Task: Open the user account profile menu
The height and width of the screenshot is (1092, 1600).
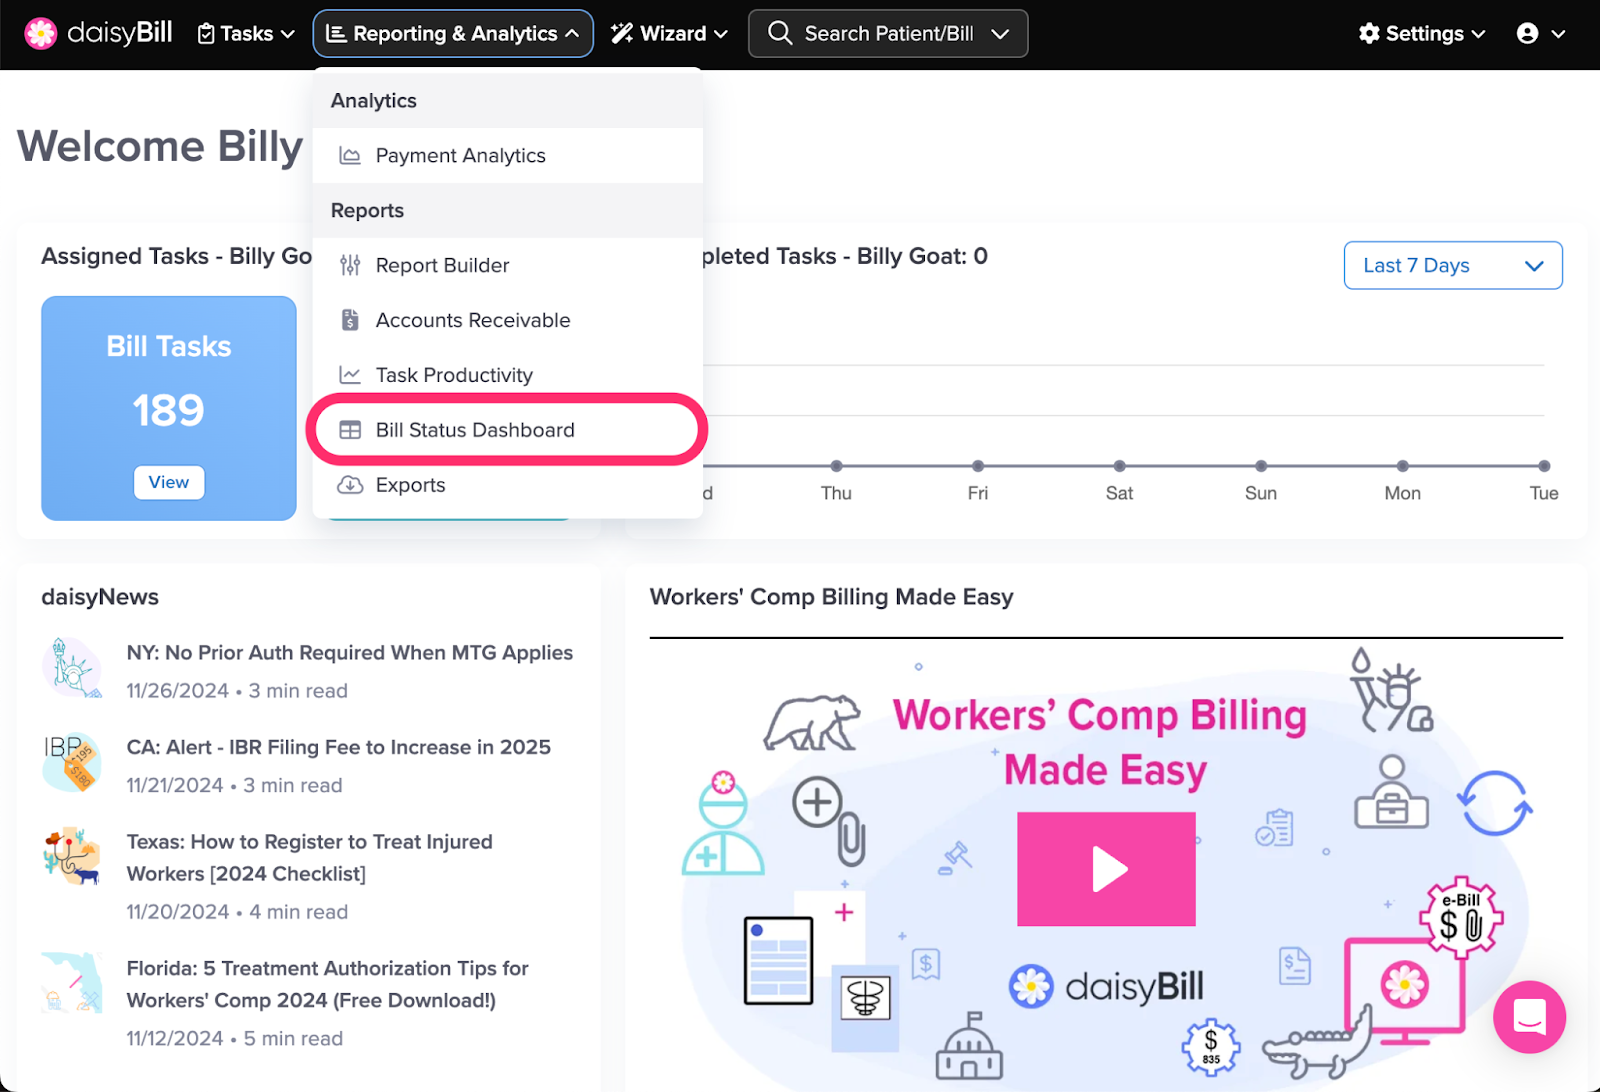Action: click(1540, 34)
